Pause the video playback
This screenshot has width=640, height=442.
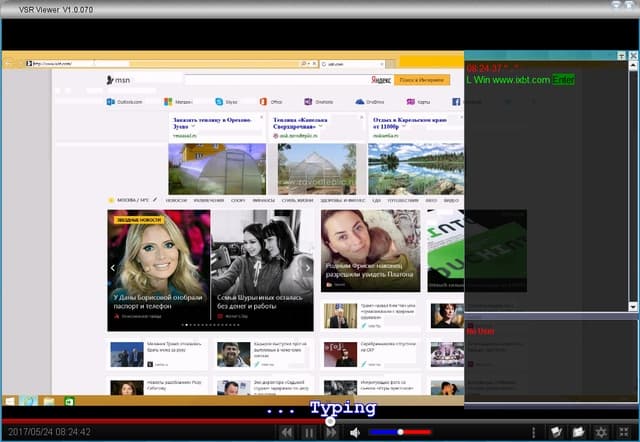308,432
